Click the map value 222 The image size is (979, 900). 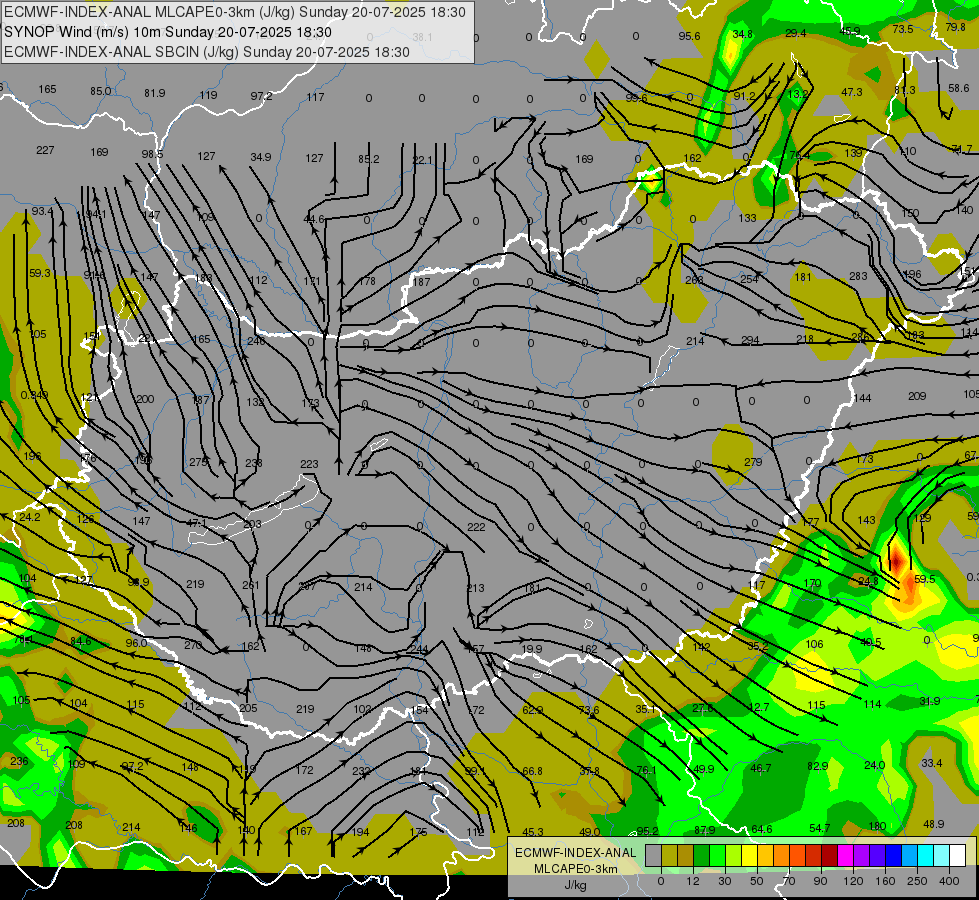click(x=476, y=527)
